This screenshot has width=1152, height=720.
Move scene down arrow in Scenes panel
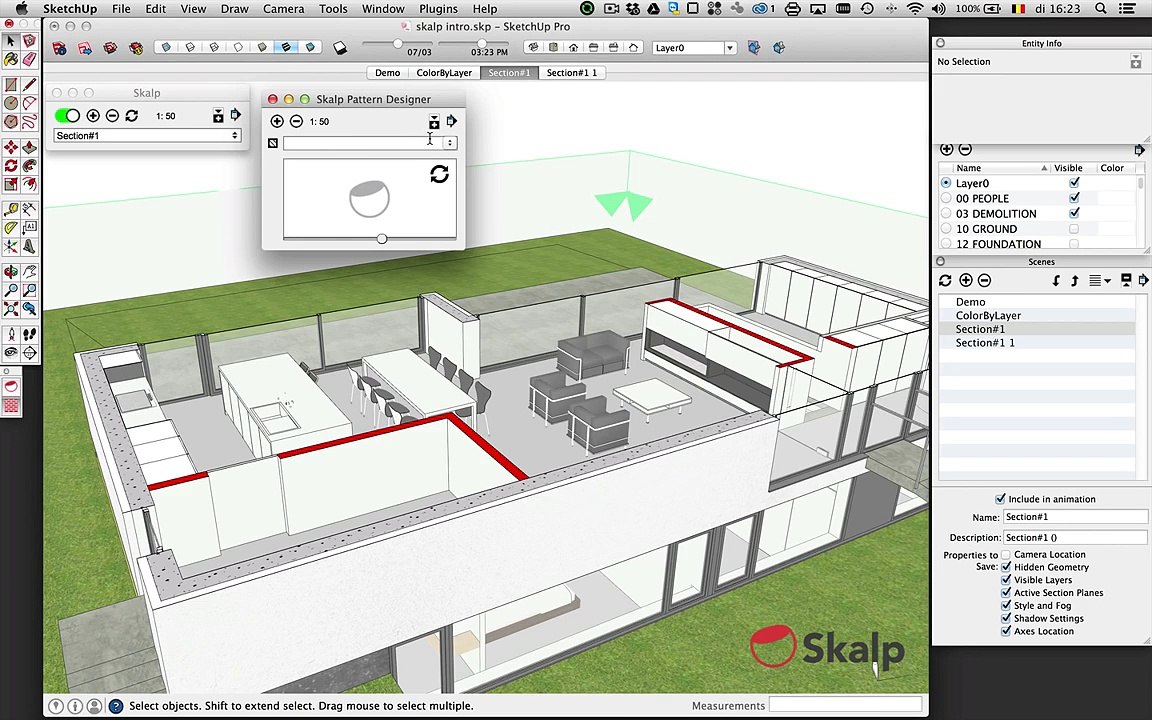pos(1056,280)
